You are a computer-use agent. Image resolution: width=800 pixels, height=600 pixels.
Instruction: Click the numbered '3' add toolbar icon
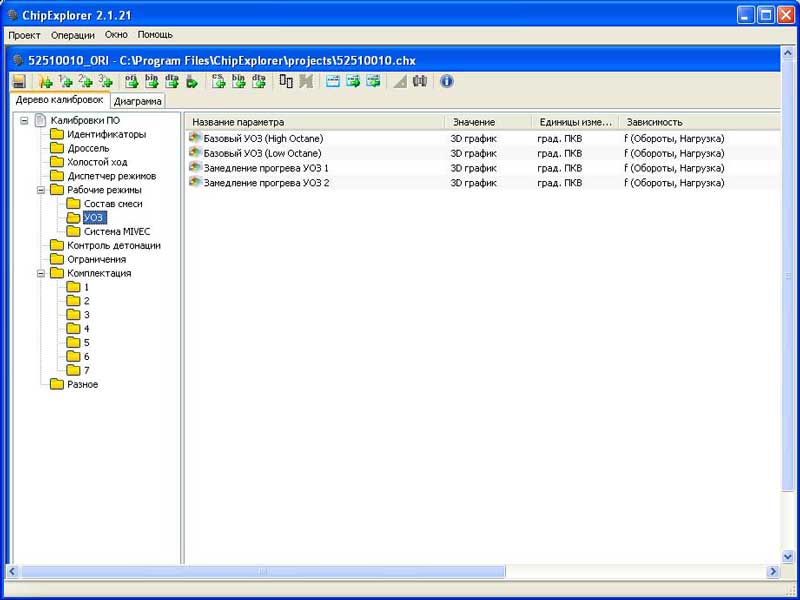point(105,81)
